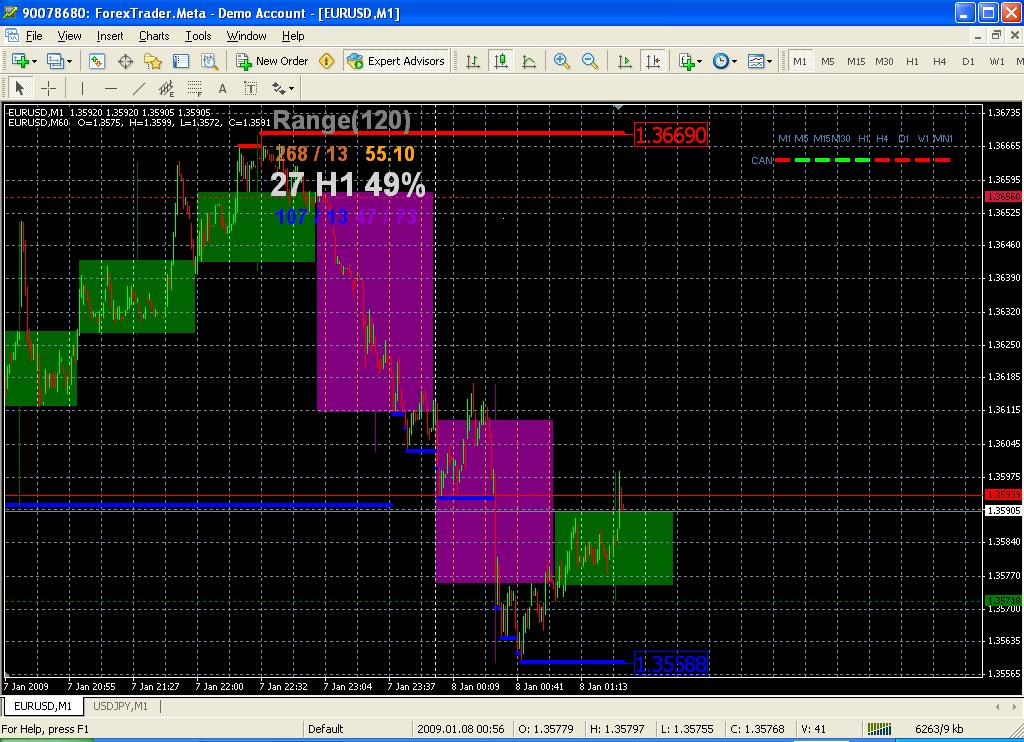
Task: Select the Crosshair cursor tool
Action: point(48,88)
